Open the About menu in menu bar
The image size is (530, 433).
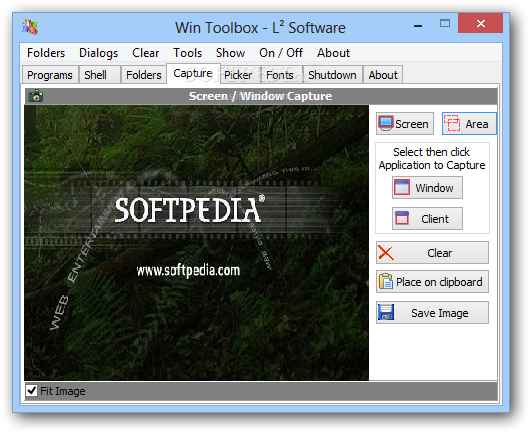tap(333, 53)
